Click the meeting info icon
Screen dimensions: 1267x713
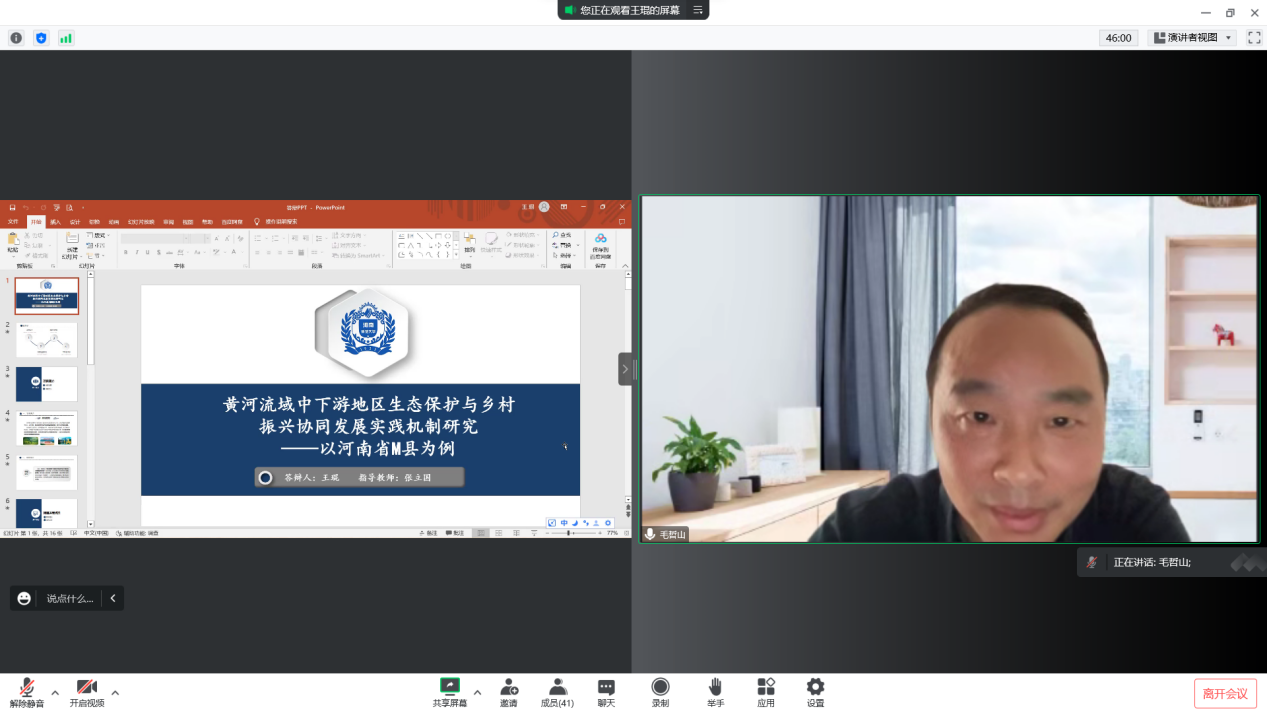[16, 38]
